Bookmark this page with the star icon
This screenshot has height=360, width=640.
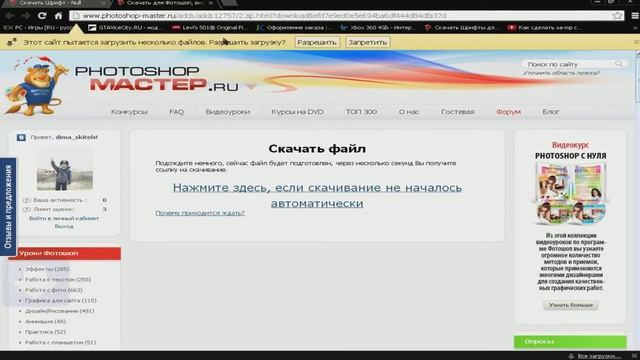point(617,16)
